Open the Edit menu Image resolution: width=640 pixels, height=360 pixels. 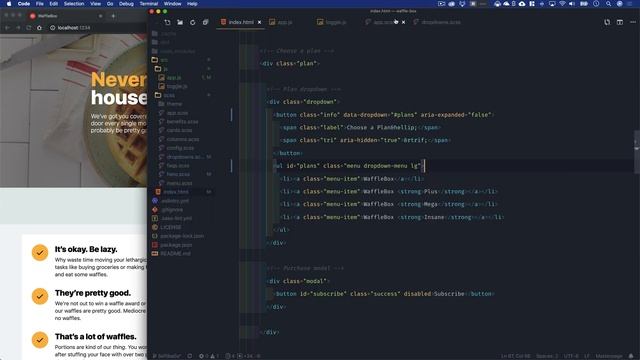[53, 4]
